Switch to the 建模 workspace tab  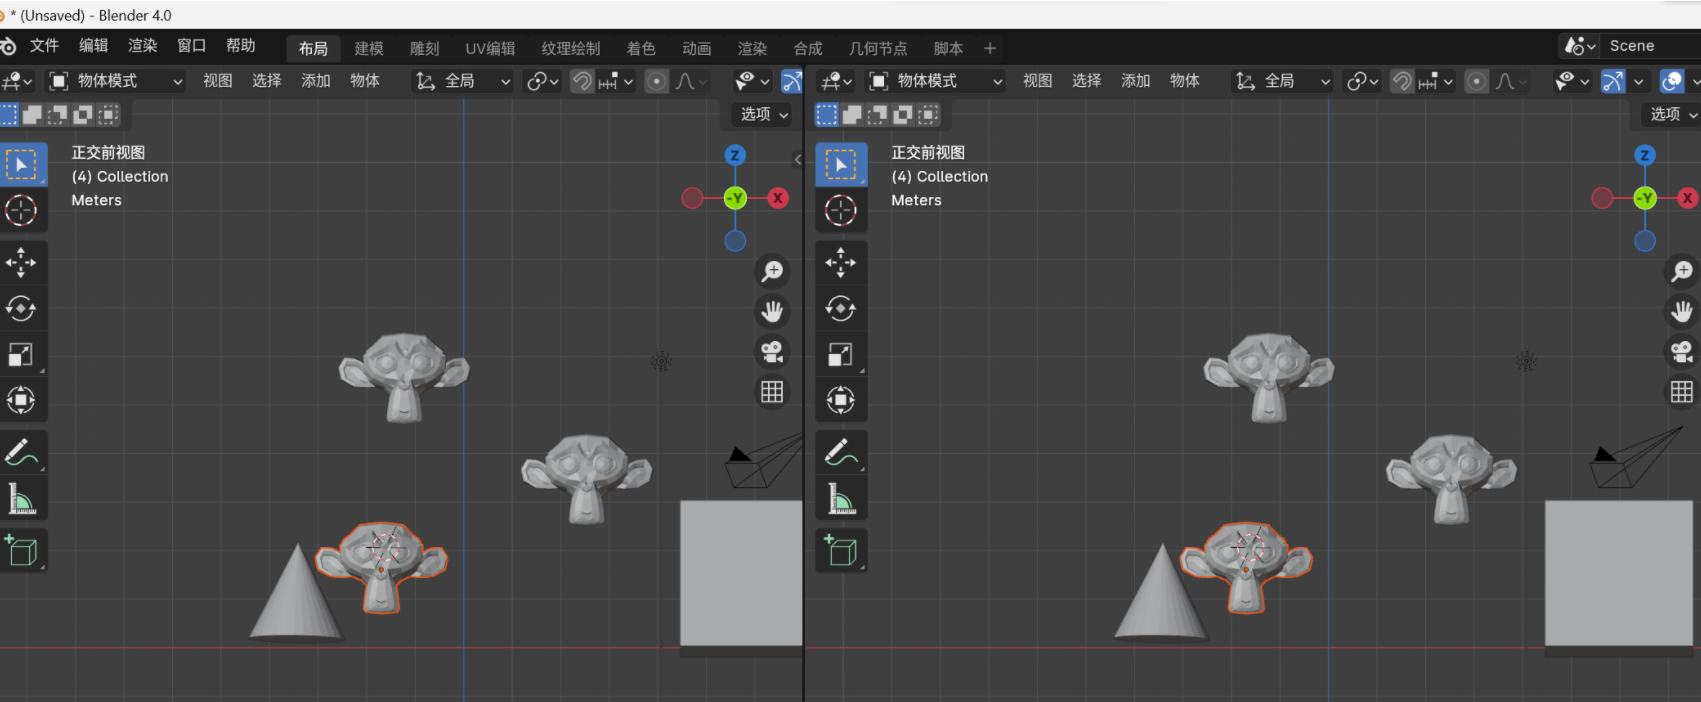pos(369,48)
